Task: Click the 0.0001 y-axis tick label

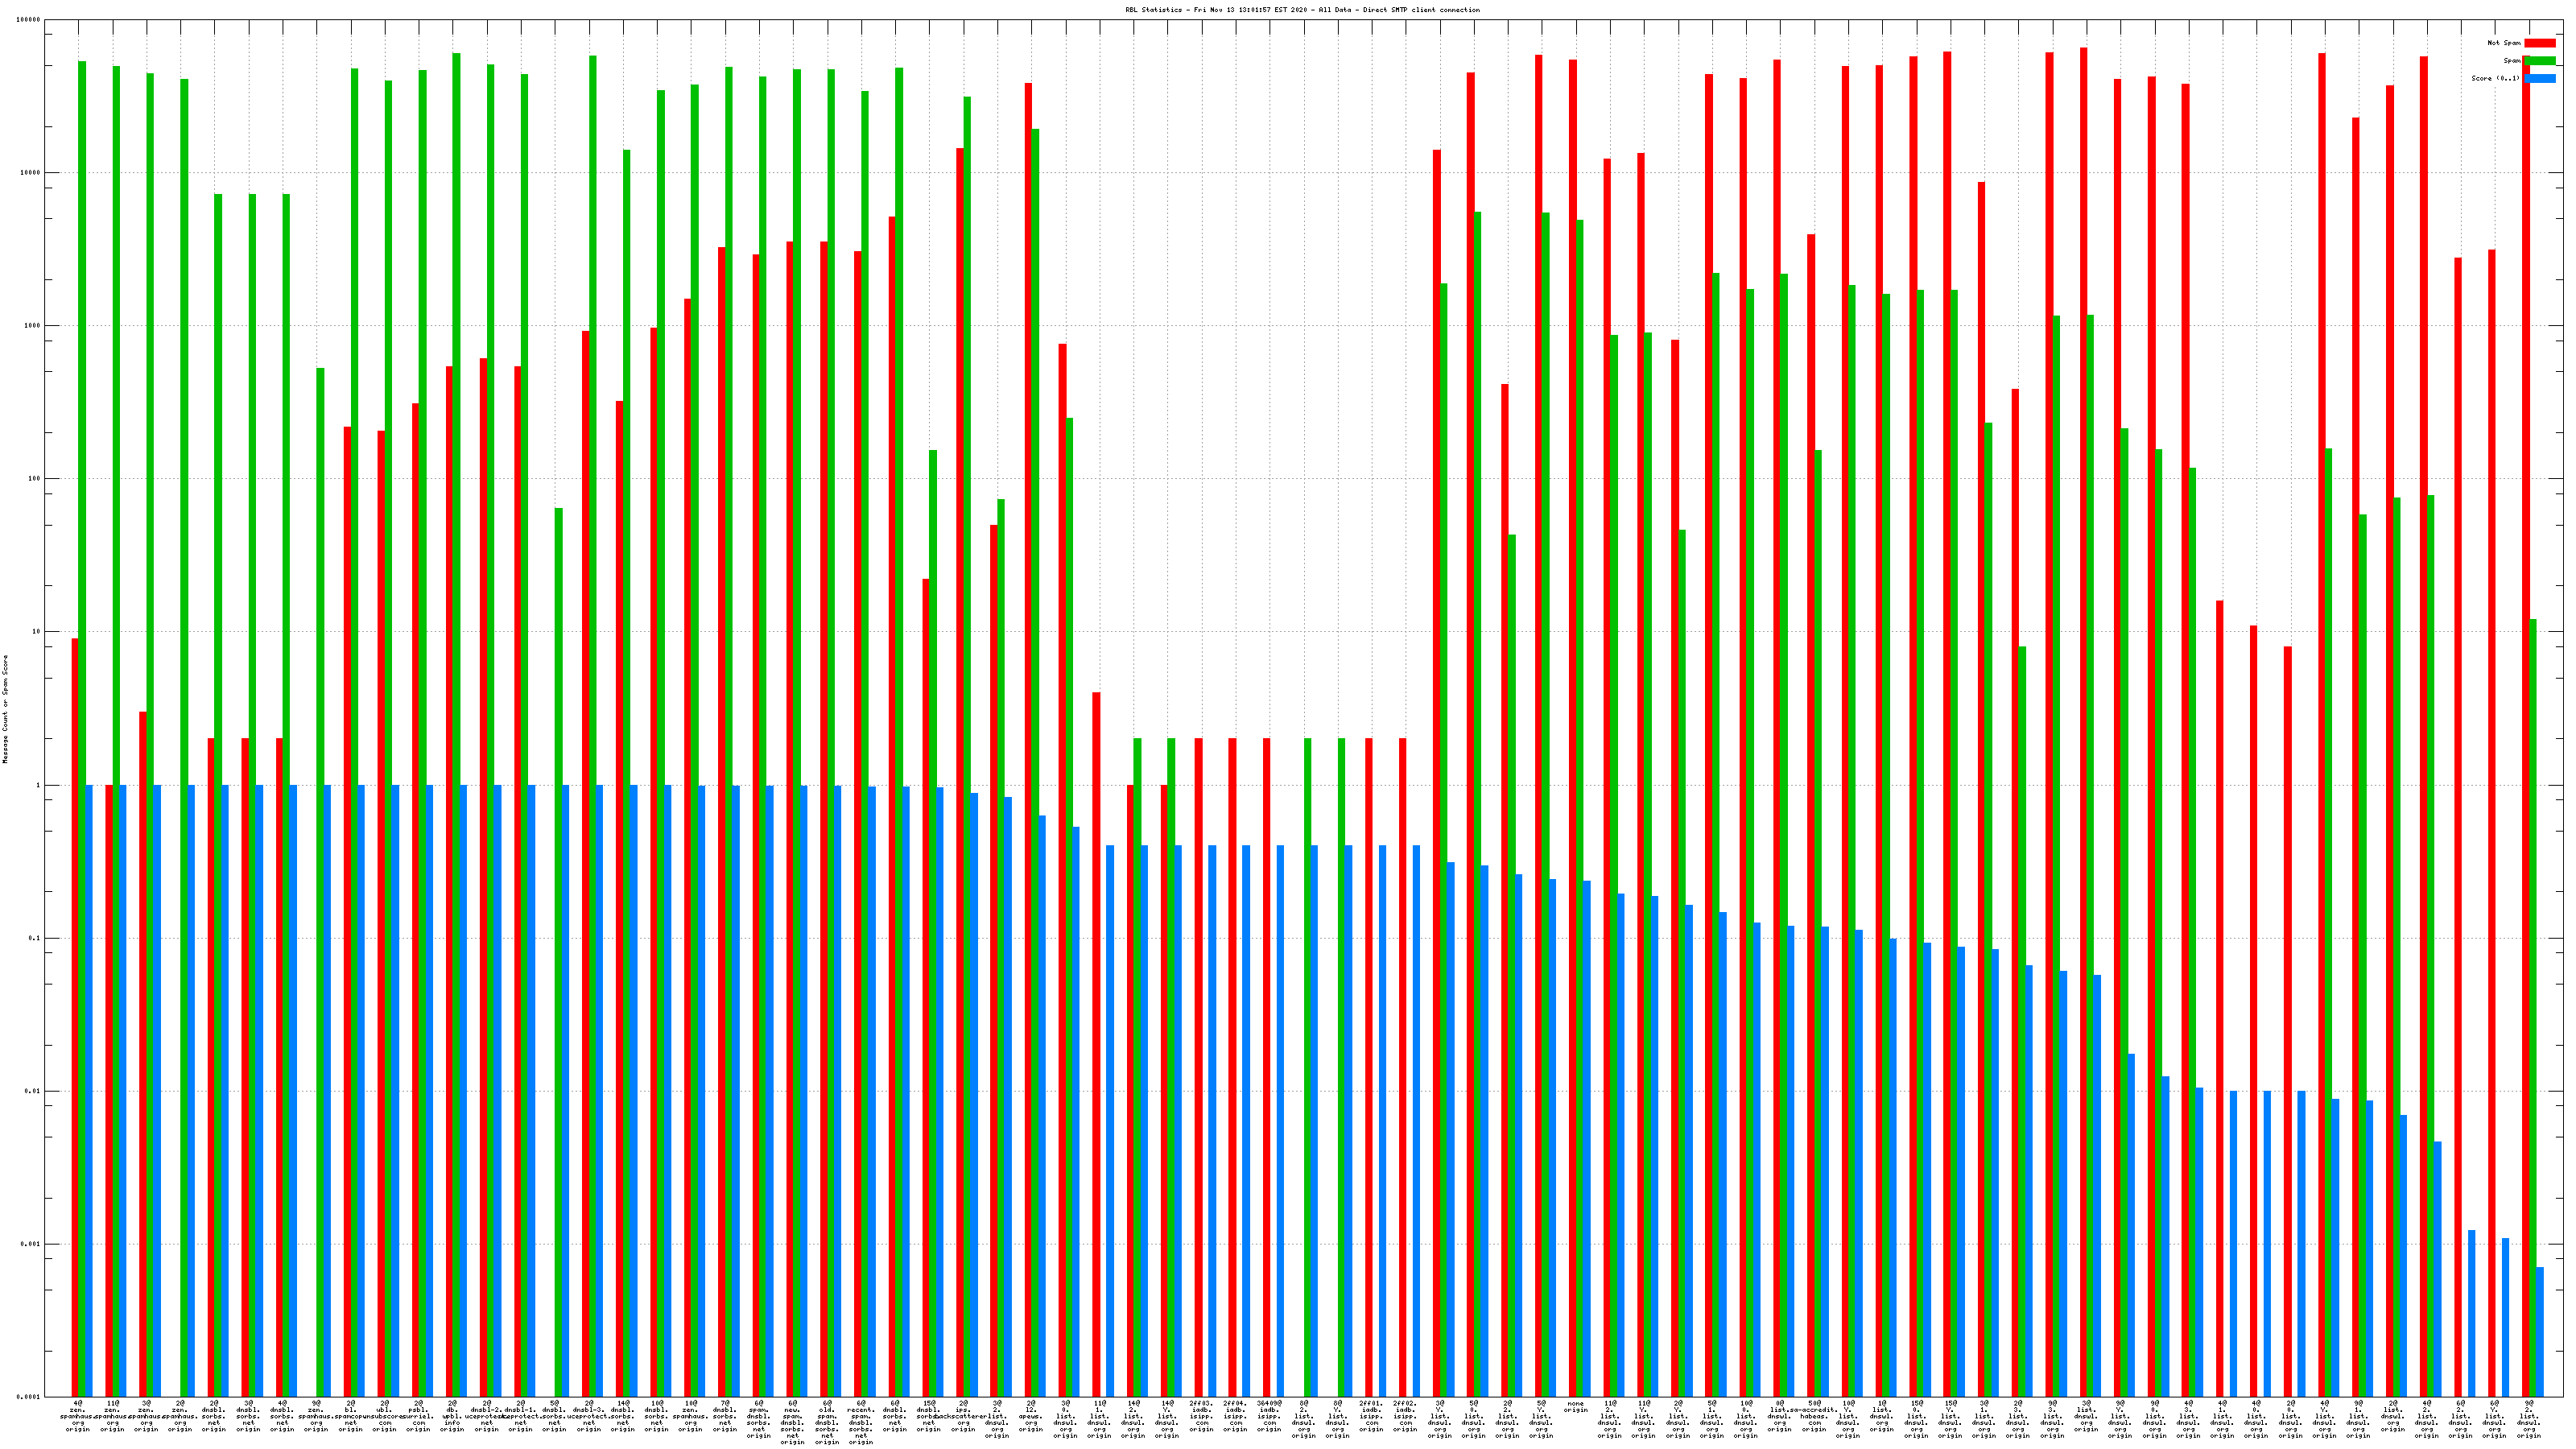Action: (29, 1397)
